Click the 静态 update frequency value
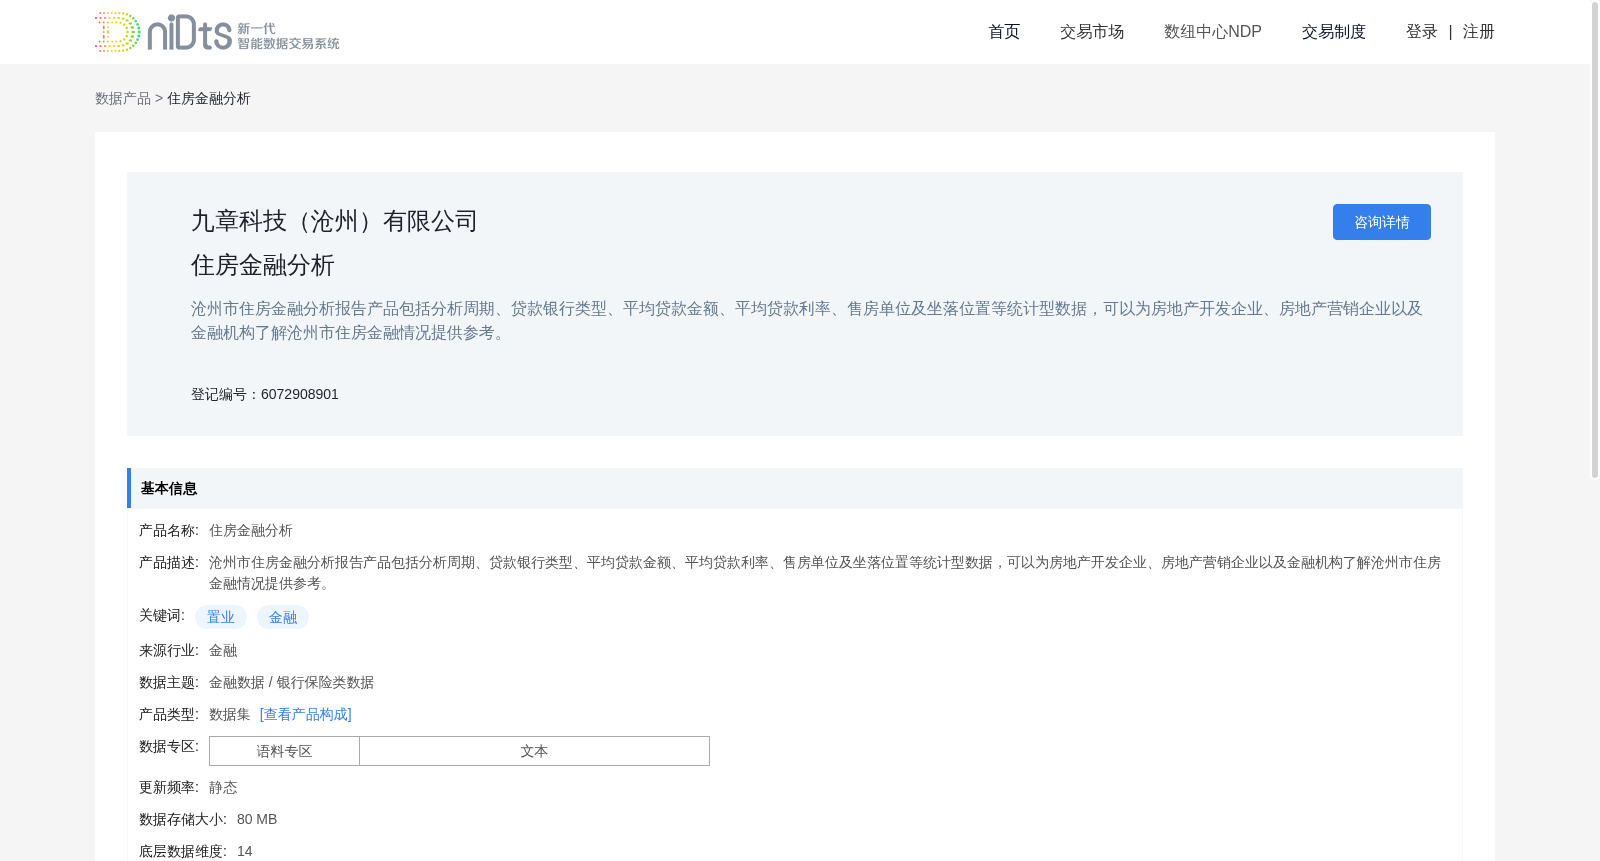 click(x=223, y=787)
